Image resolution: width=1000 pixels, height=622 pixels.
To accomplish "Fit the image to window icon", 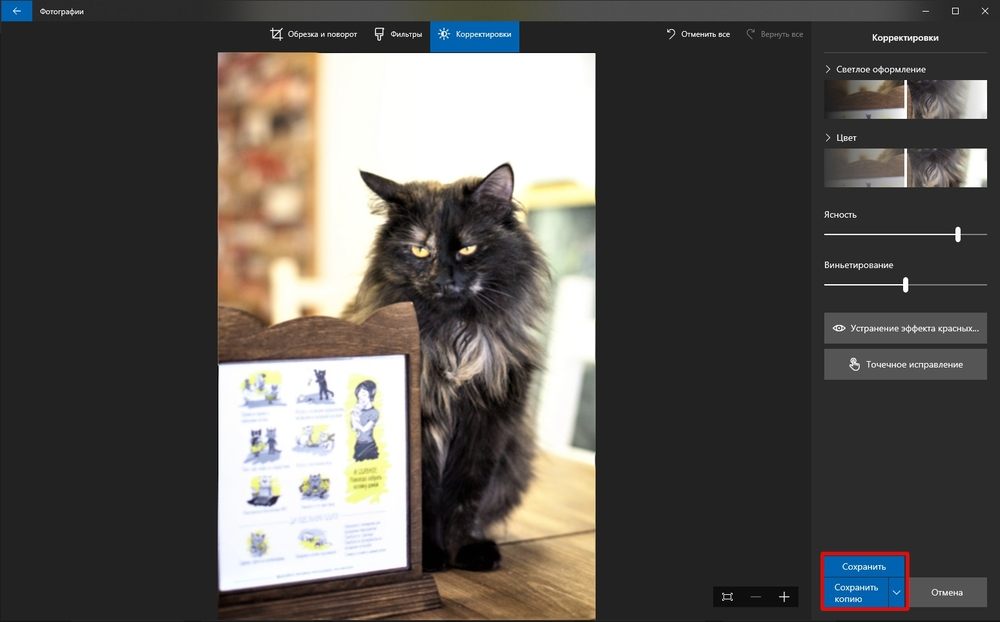I will (727, 597).
